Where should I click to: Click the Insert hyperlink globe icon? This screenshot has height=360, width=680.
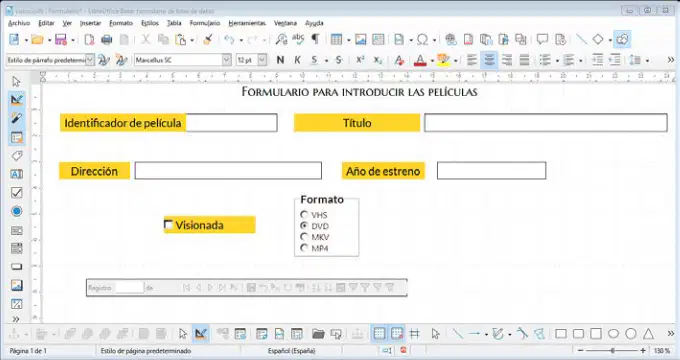[x=451, y=39]
